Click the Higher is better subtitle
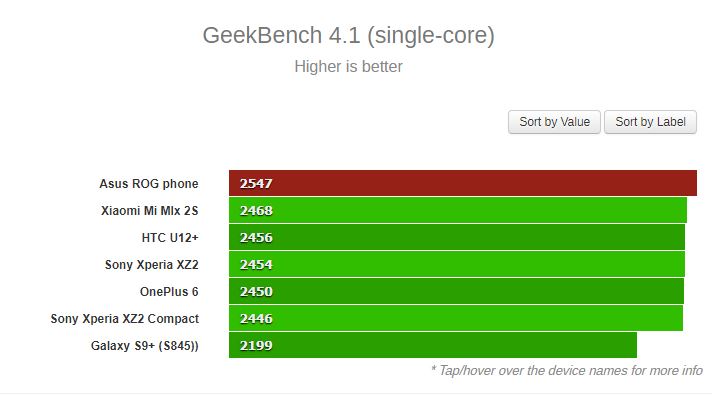Image resolution: width=712 pixels, height=395 pixels. click(x=348, y=66)
